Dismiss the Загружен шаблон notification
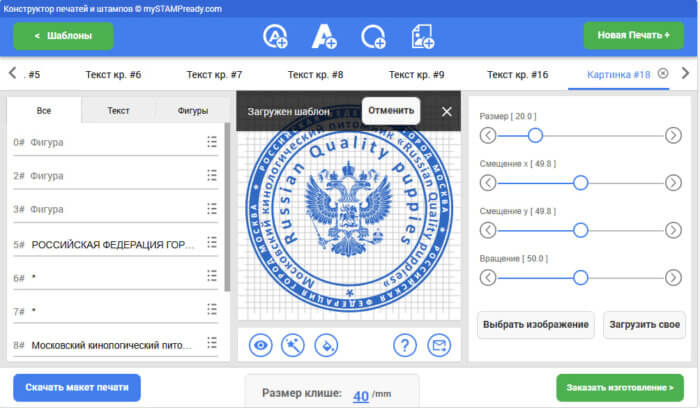This screenshot has height=408, width=700. (x=446, y=111)
